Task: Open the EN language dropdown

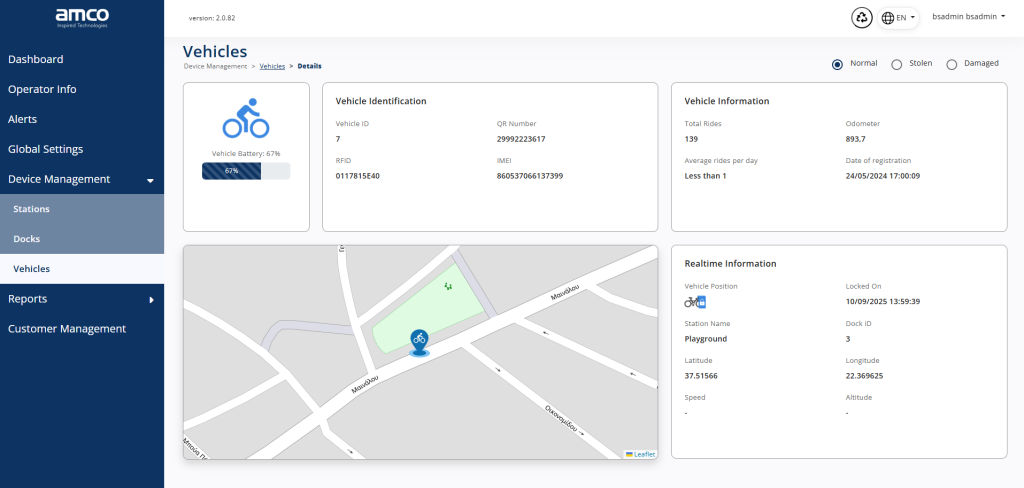Action: tap(899, 18)
